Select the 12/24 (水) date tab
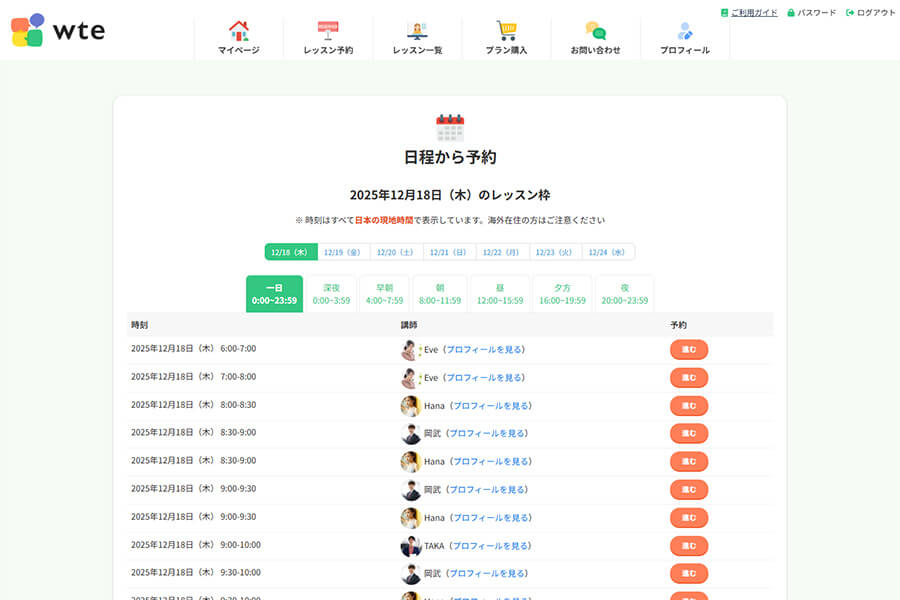This screenshot has width=900, height=600. [x=607, y=252]
